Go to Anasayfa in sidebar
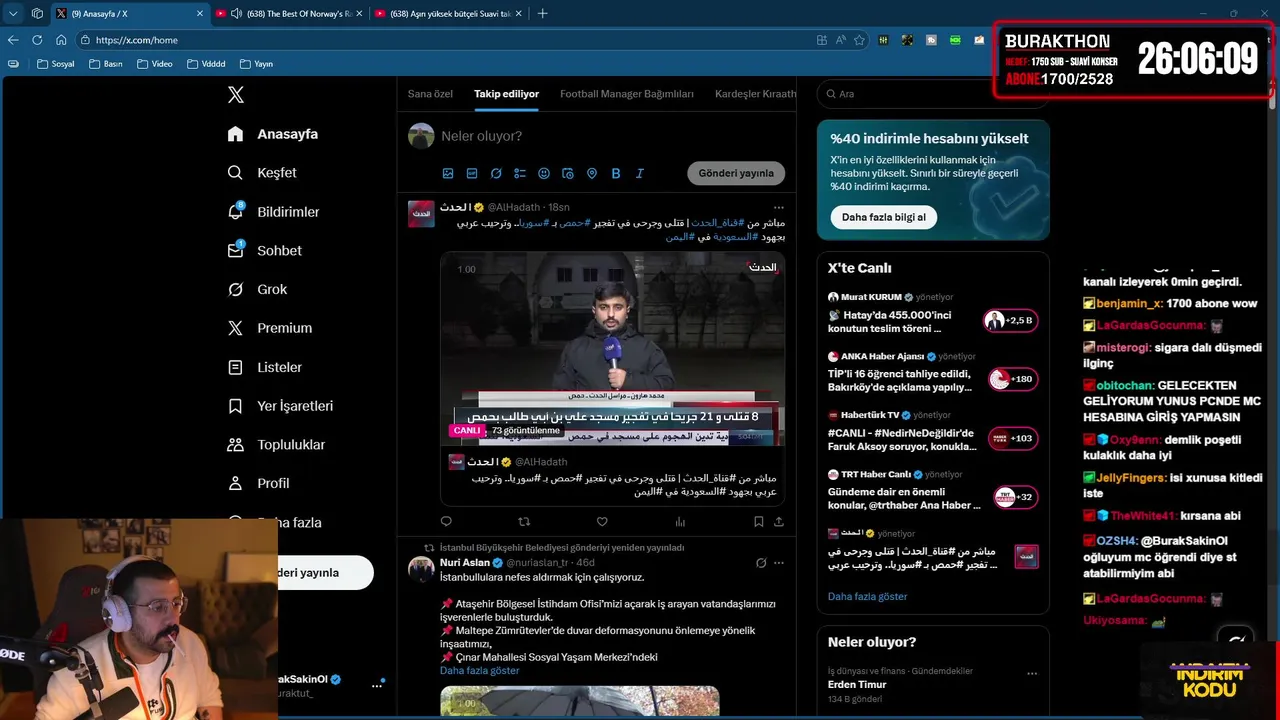The image size is (1280, 720). click(x=273, y=134)
